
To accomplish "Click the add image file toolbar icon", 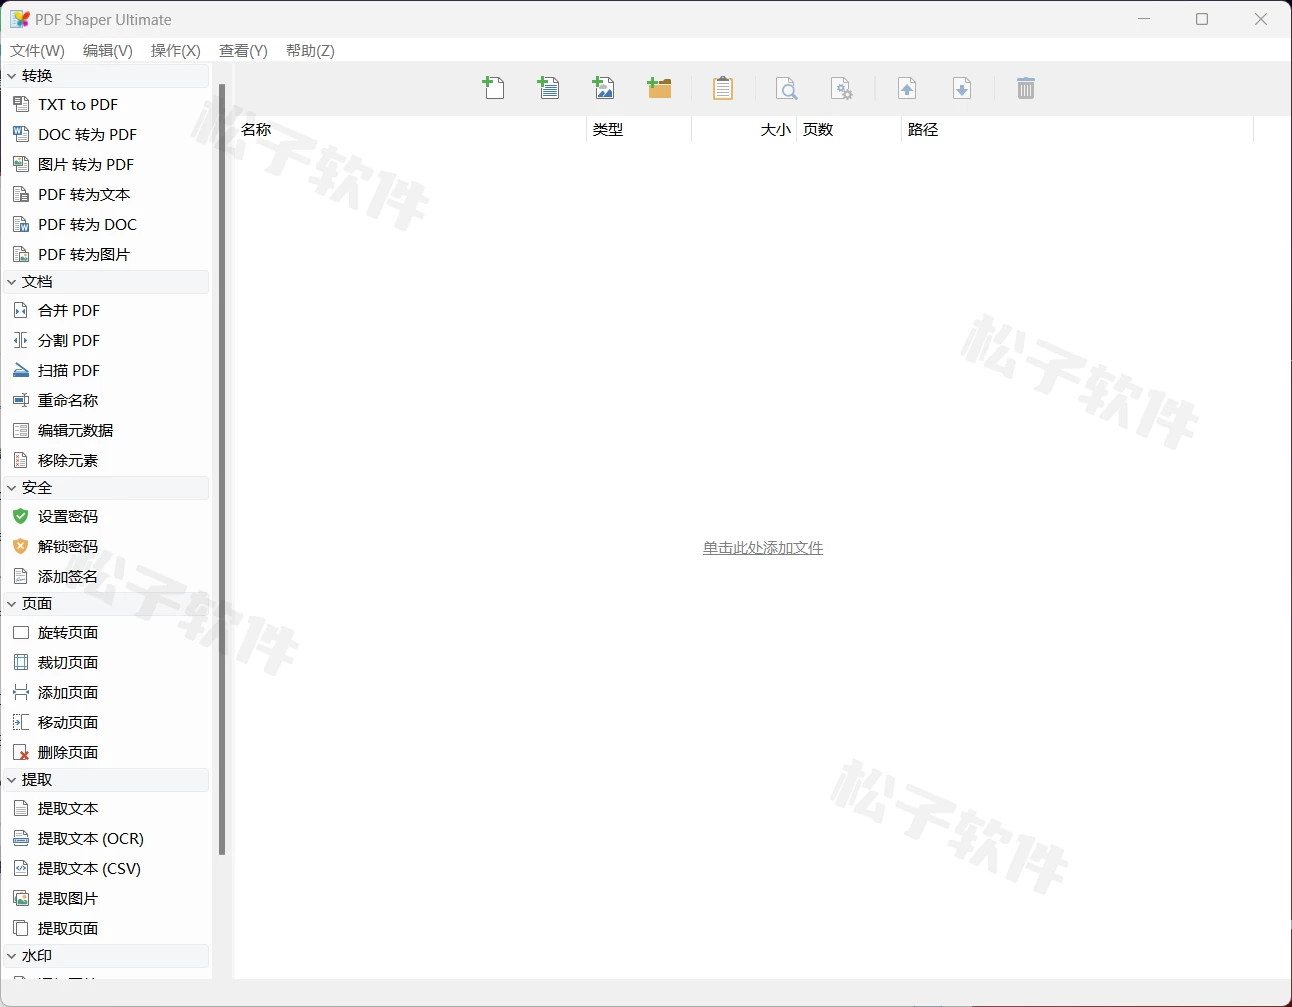I will coord(604,88).
